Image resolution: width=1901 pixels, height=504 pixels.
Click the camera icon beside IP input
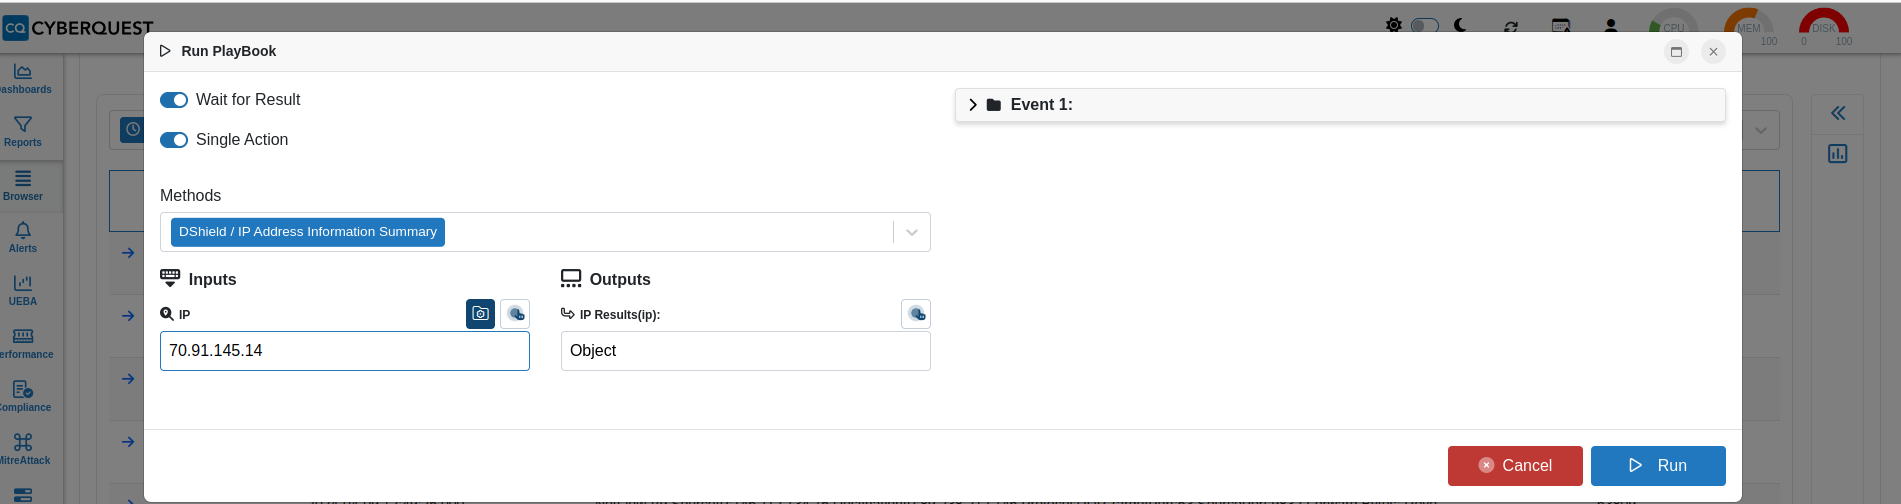click(480, 314)
